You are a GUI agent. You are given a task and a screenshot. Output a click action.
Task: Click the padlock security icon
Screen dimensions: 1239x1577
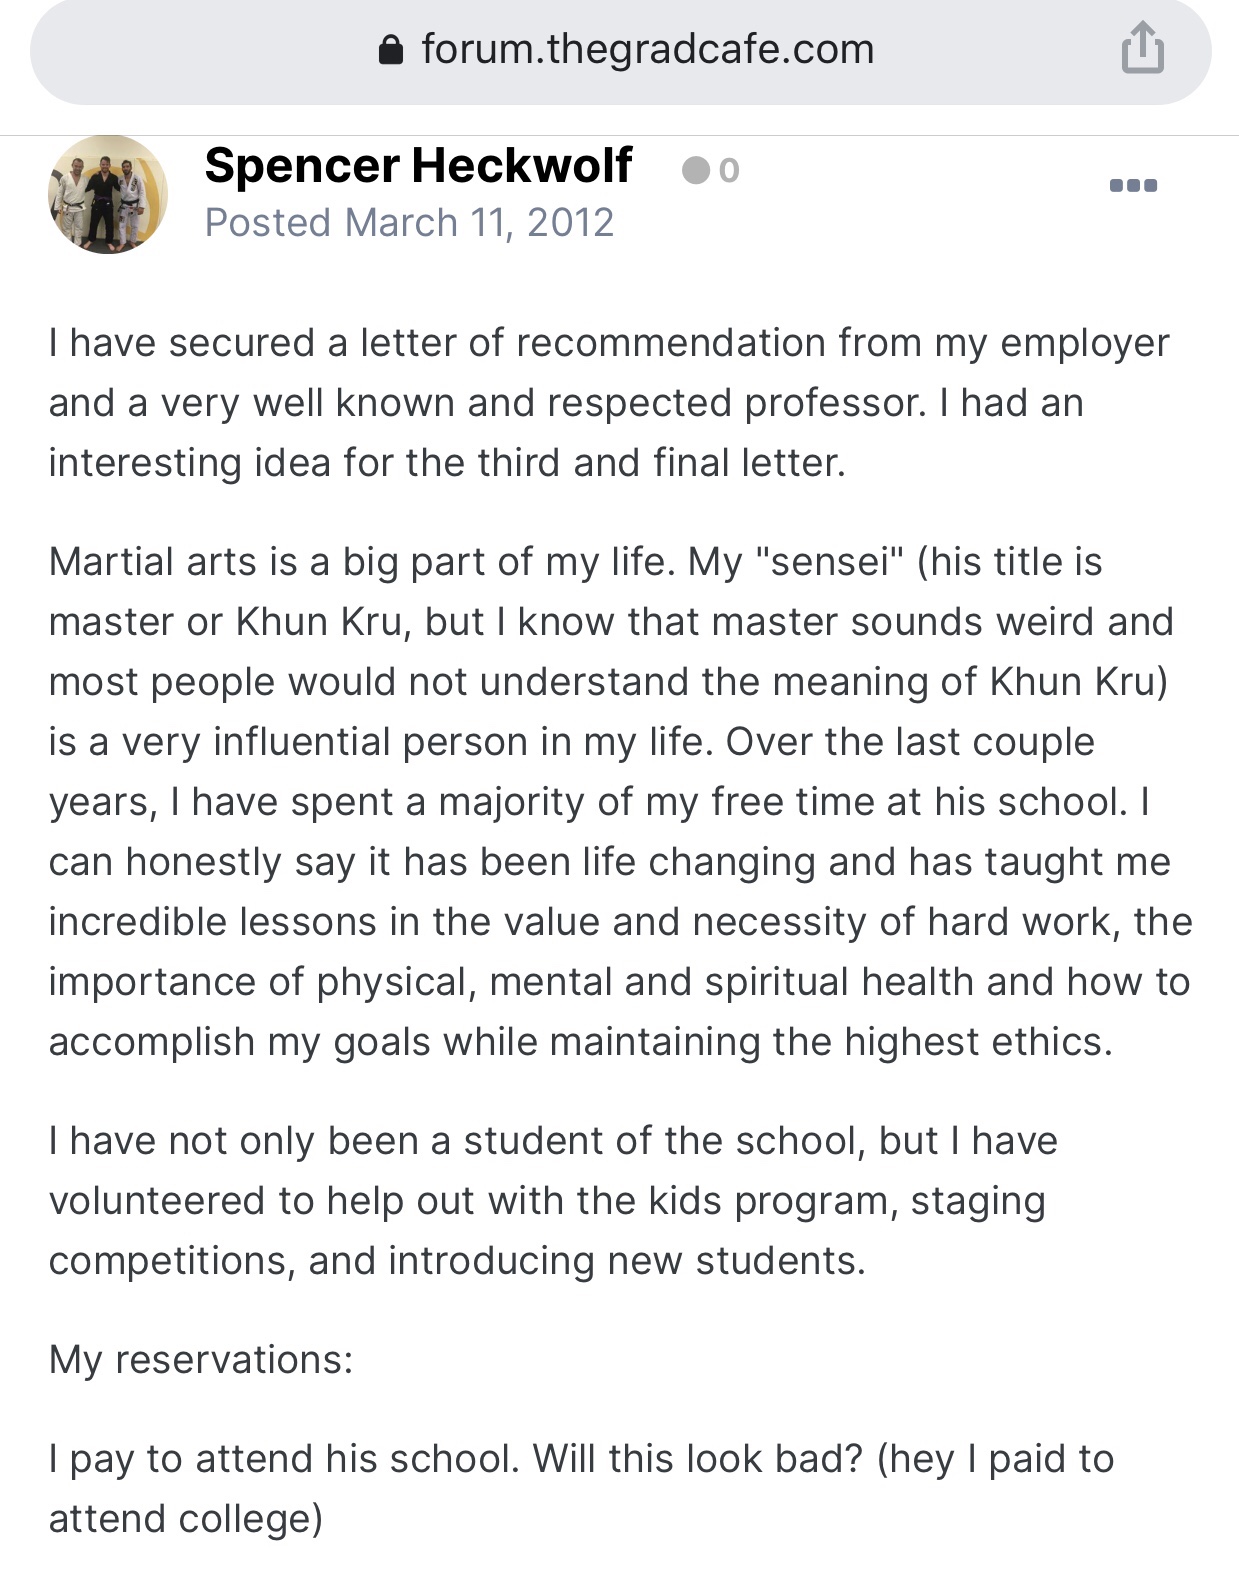point(392,50)
